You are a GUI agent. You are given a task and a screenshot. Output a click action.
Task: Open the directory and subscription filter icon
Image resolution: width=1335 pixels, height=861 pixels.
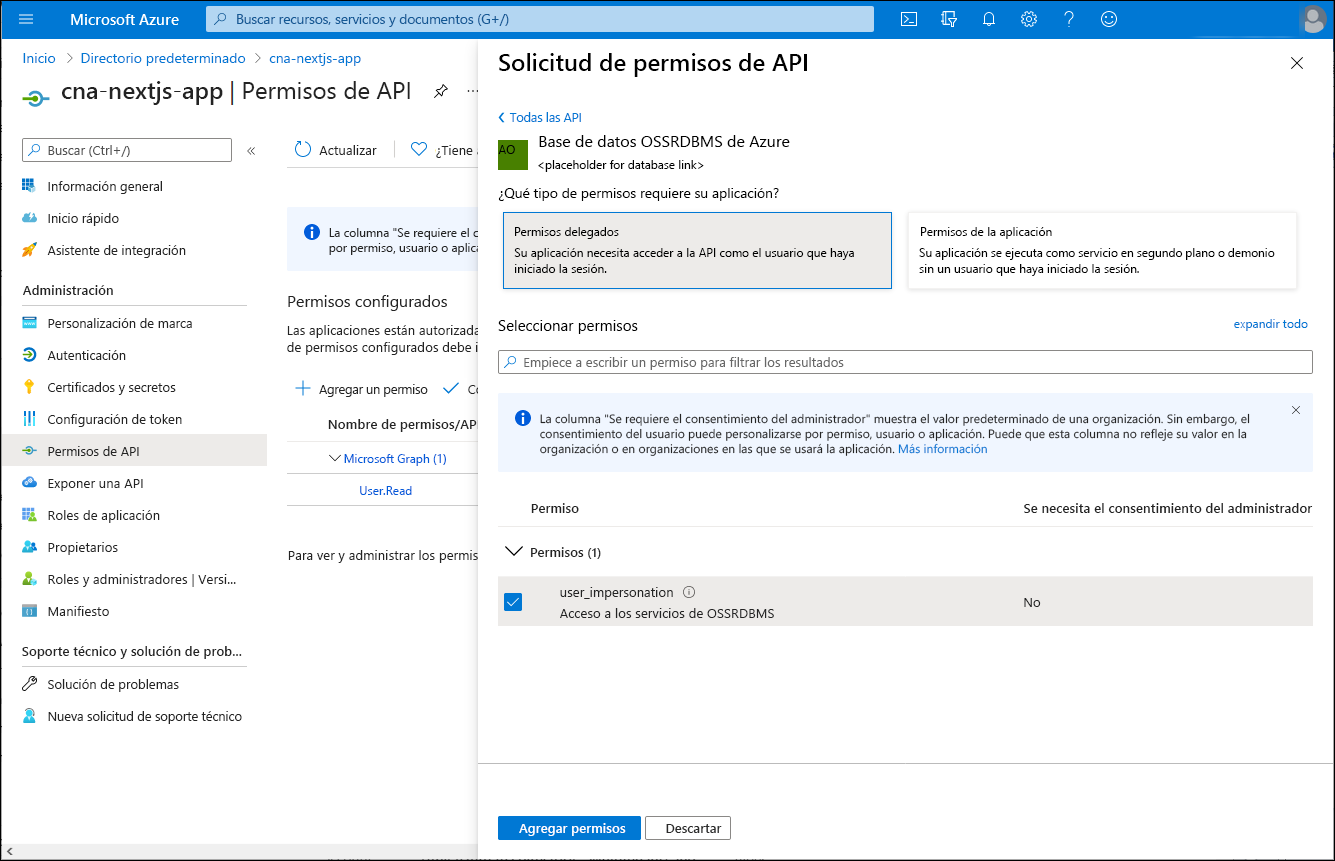click(949, 19)
